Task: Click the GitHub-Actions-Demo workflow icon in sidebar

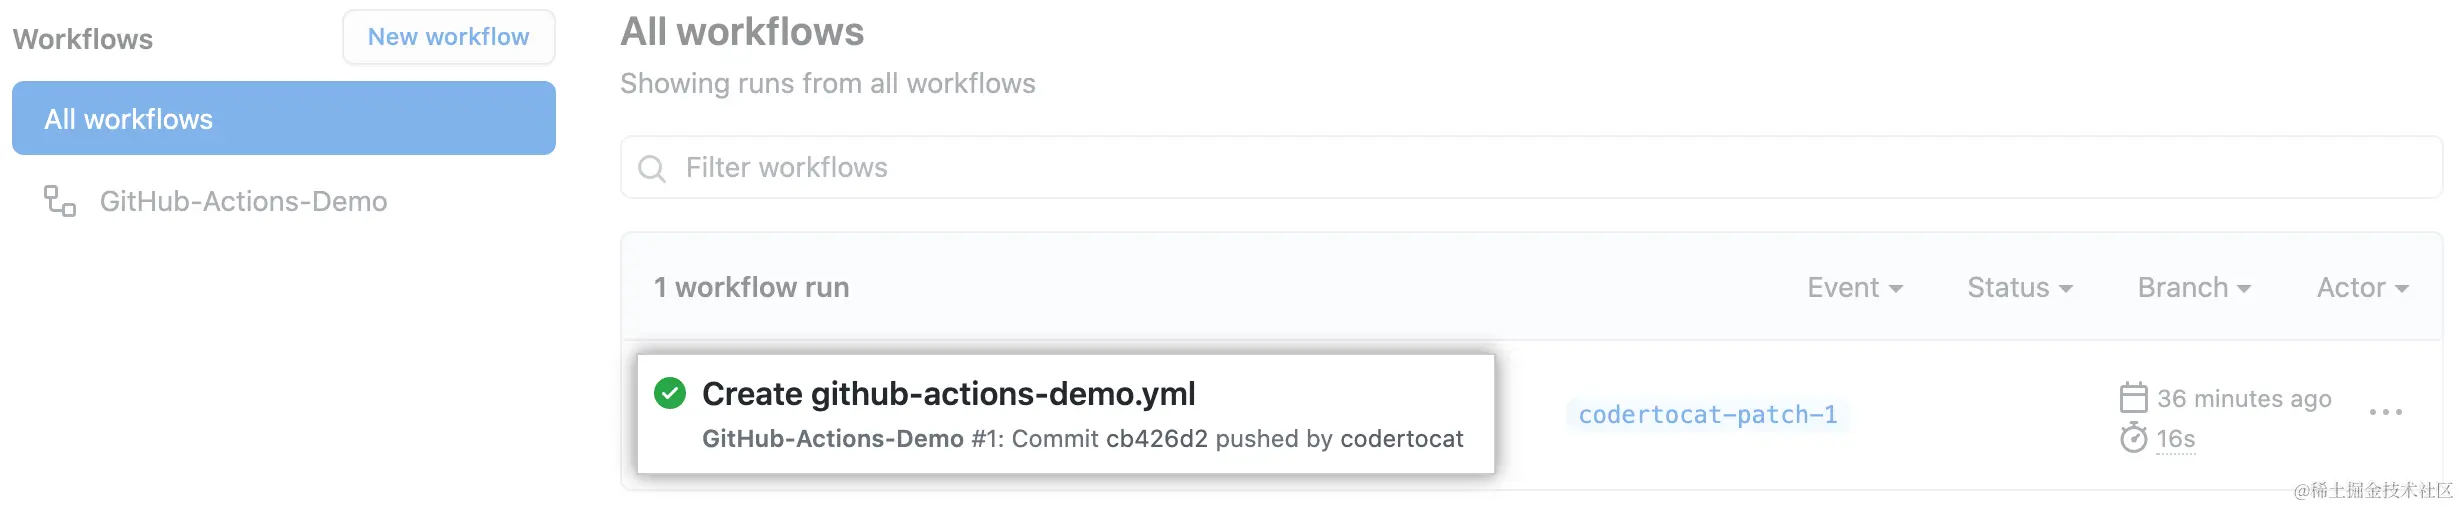Action: [x=60, y=201]
